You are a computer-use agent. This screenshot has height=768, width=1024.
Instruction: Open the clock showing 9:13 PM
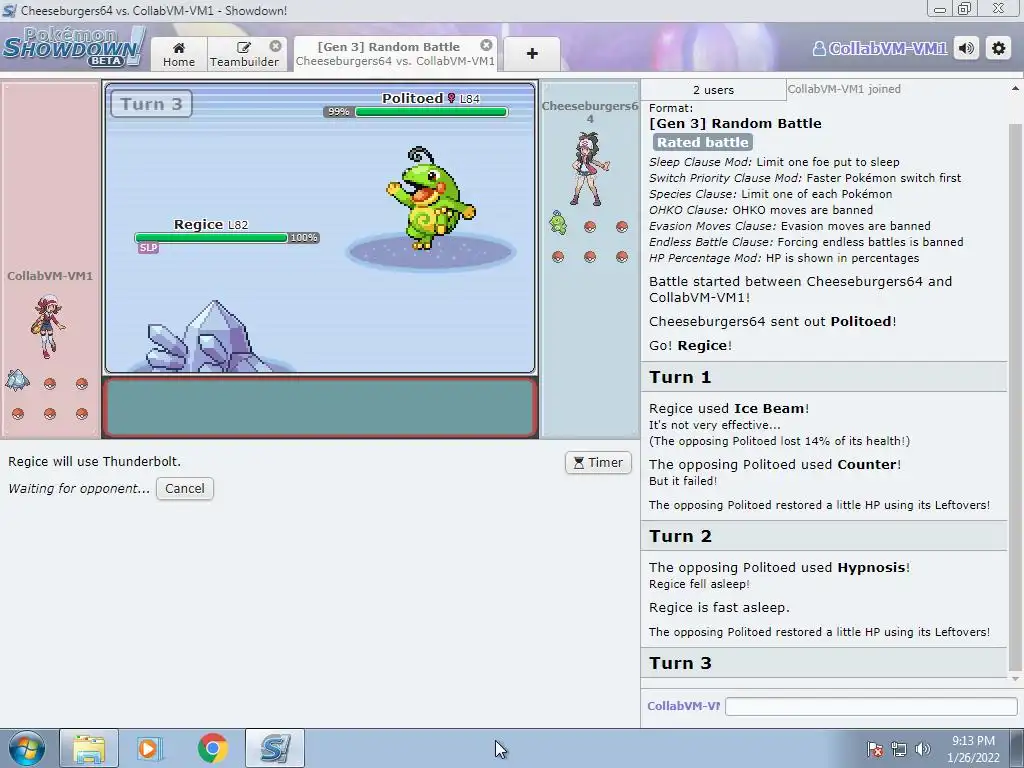(973, 749)
